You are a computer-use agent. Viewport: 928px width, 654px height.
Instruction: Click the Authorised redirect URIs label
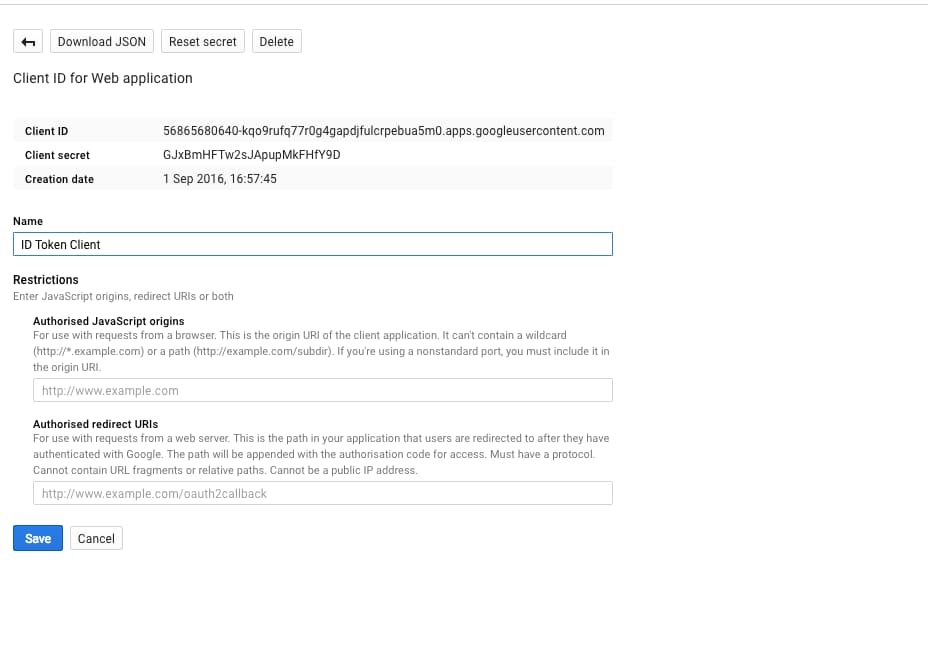click(96, 424)
